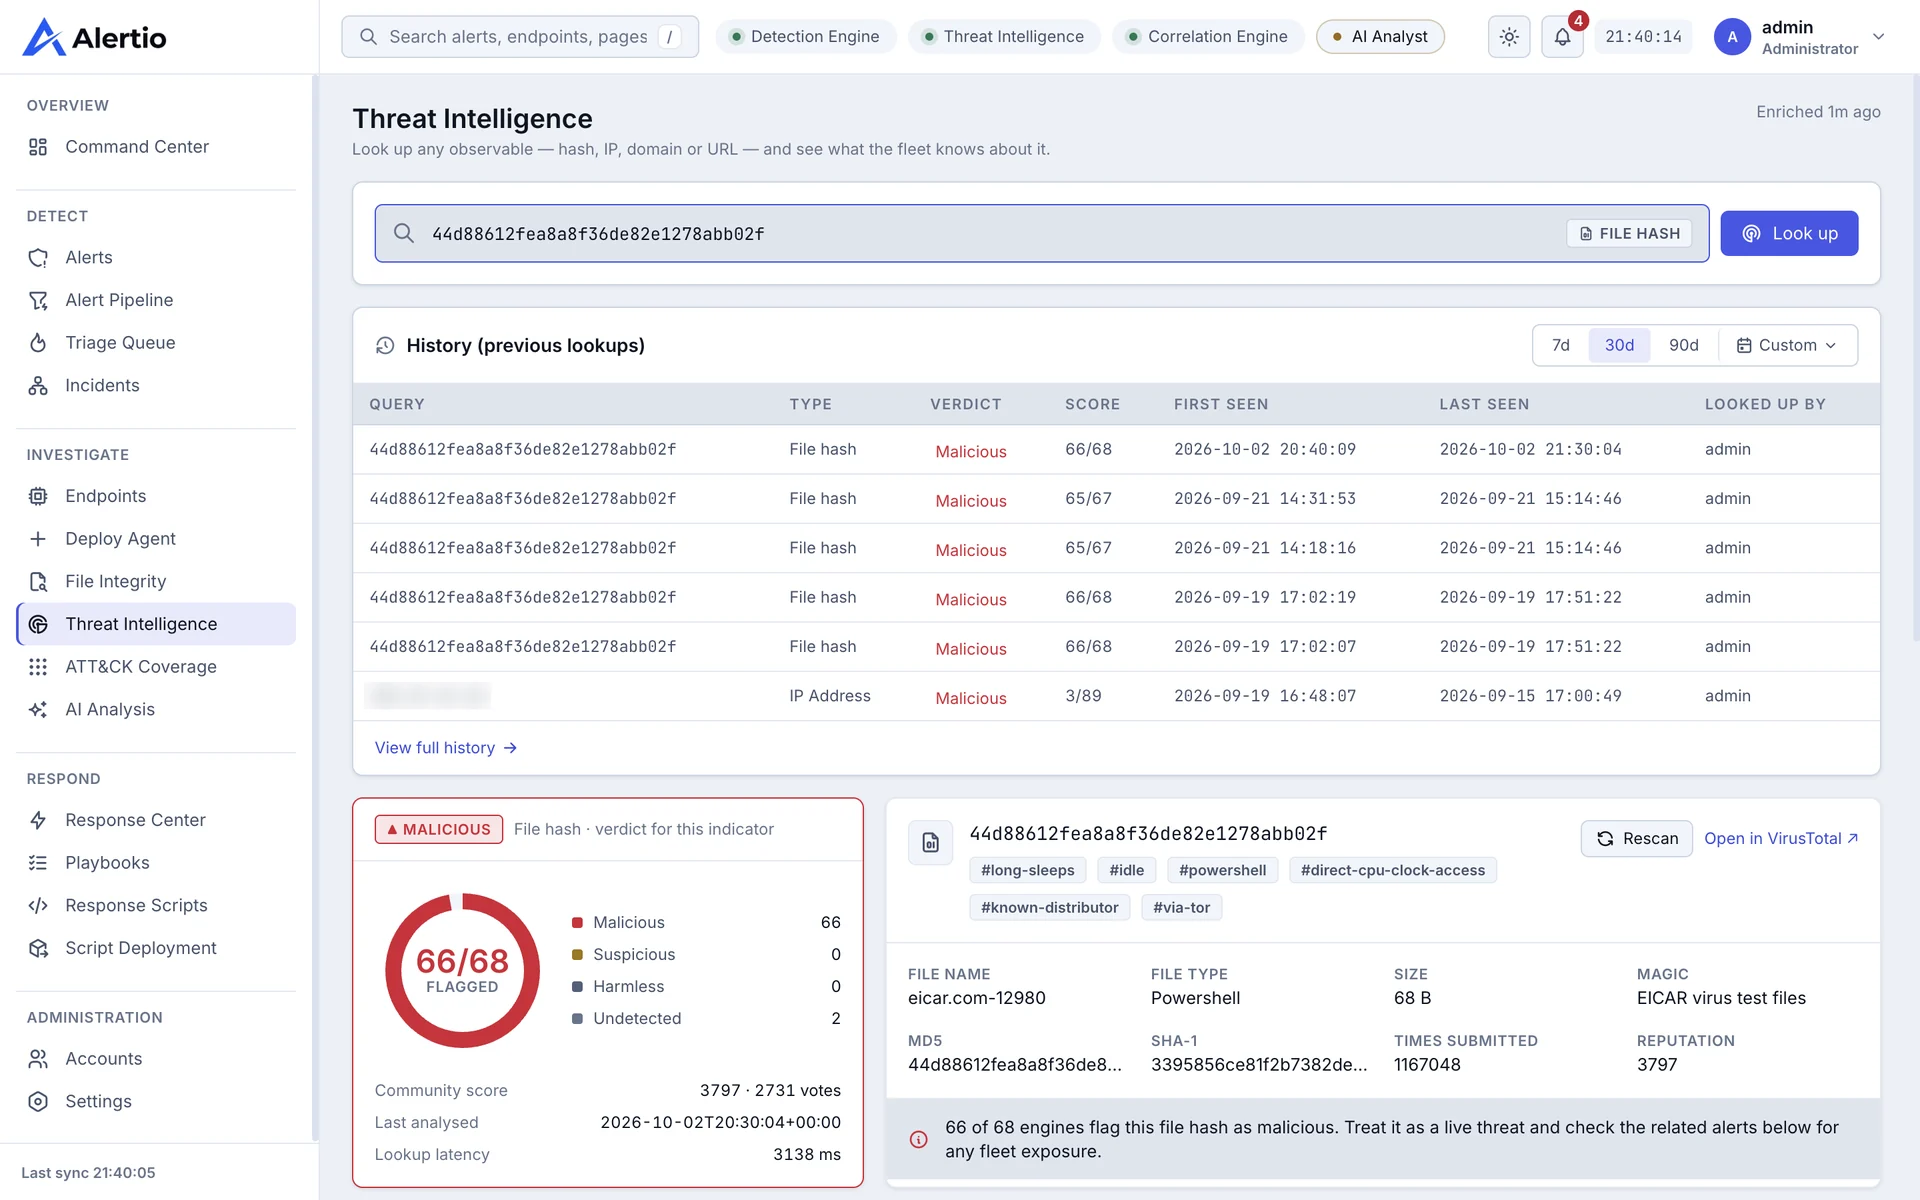The width and height of the screenshot is (1920, 1200).
Task: Click the ATT&CK Coverage grid icon
Action: pyautogui.click(x=38, y=667)
